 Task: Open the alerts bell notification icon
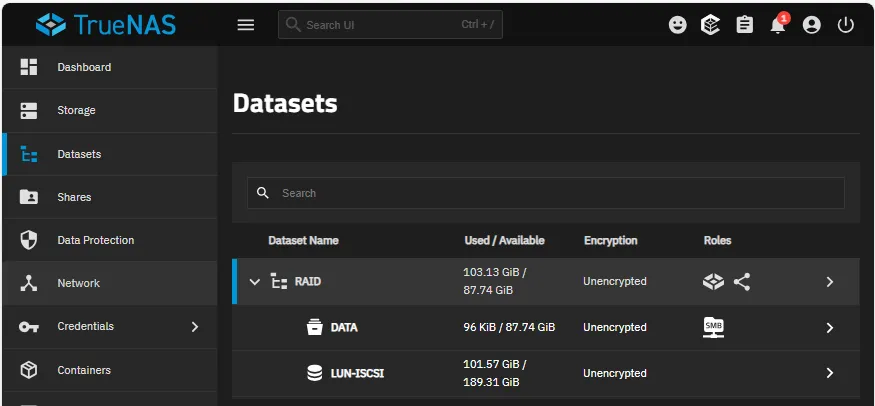tap(778, 25)
